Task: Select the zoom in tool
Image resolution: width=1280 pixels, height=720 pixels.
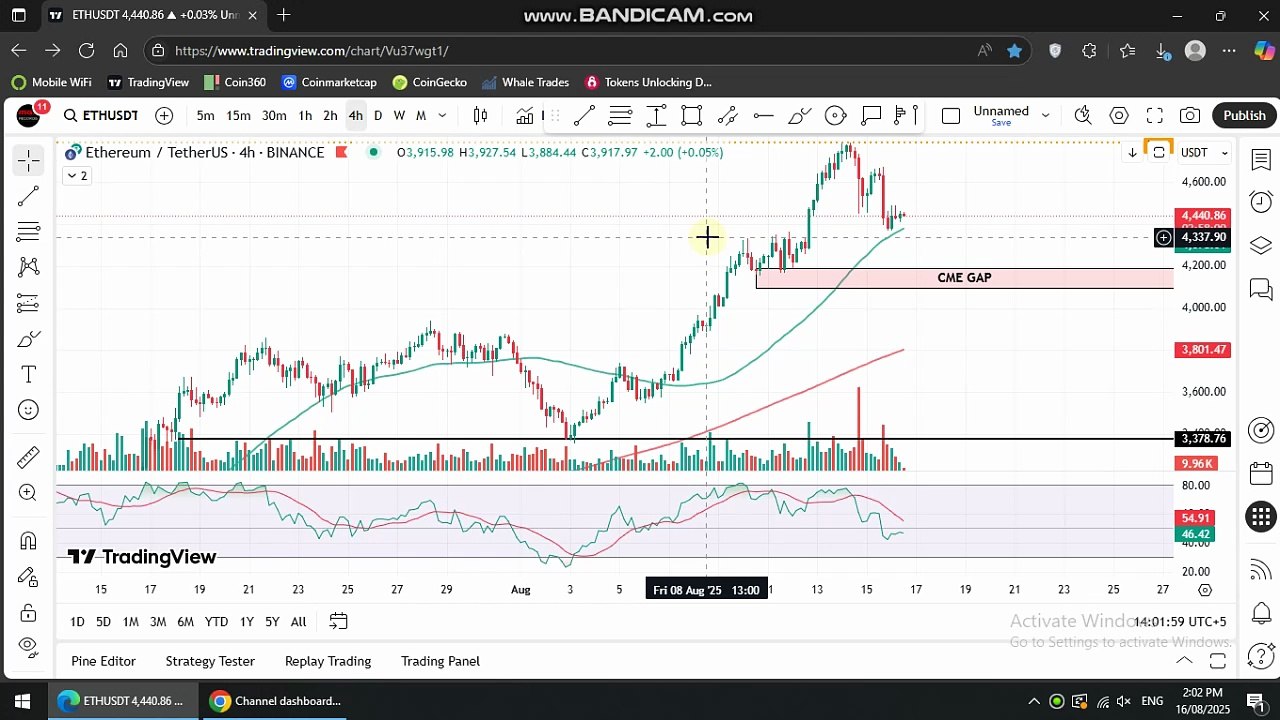Action: tap(28, 493)
